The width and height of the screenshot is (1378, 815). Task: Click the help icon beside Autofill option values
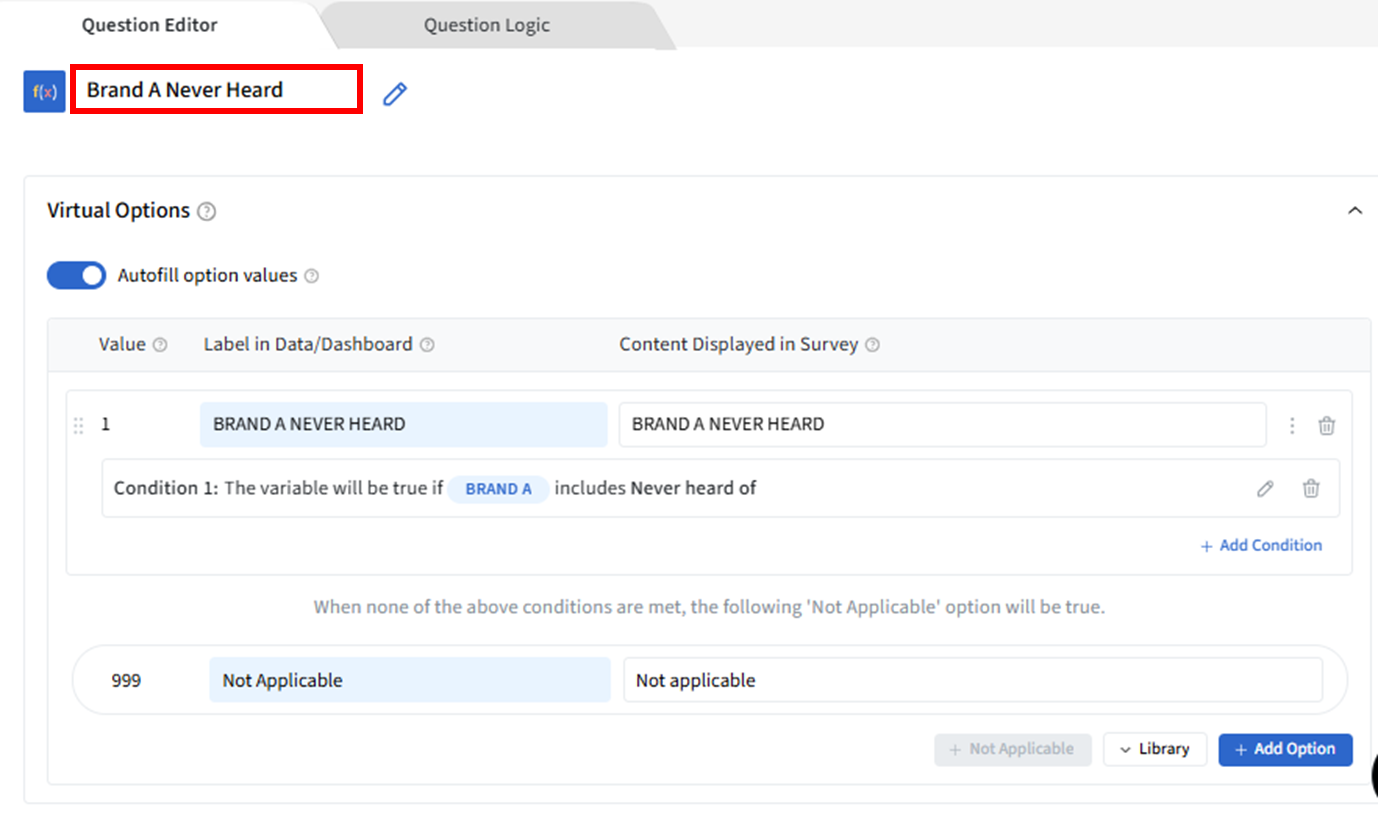point(311,276)
